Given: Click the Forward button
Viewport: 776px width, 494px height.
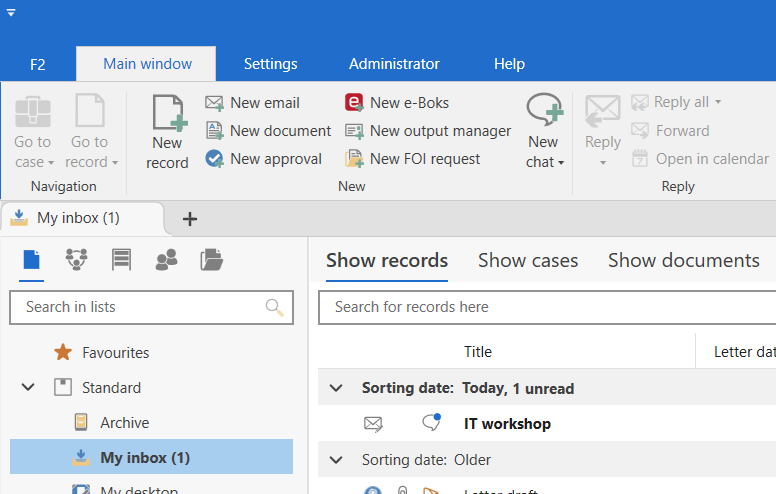Looking at the screenshot, I should click(x=670, y=131).
